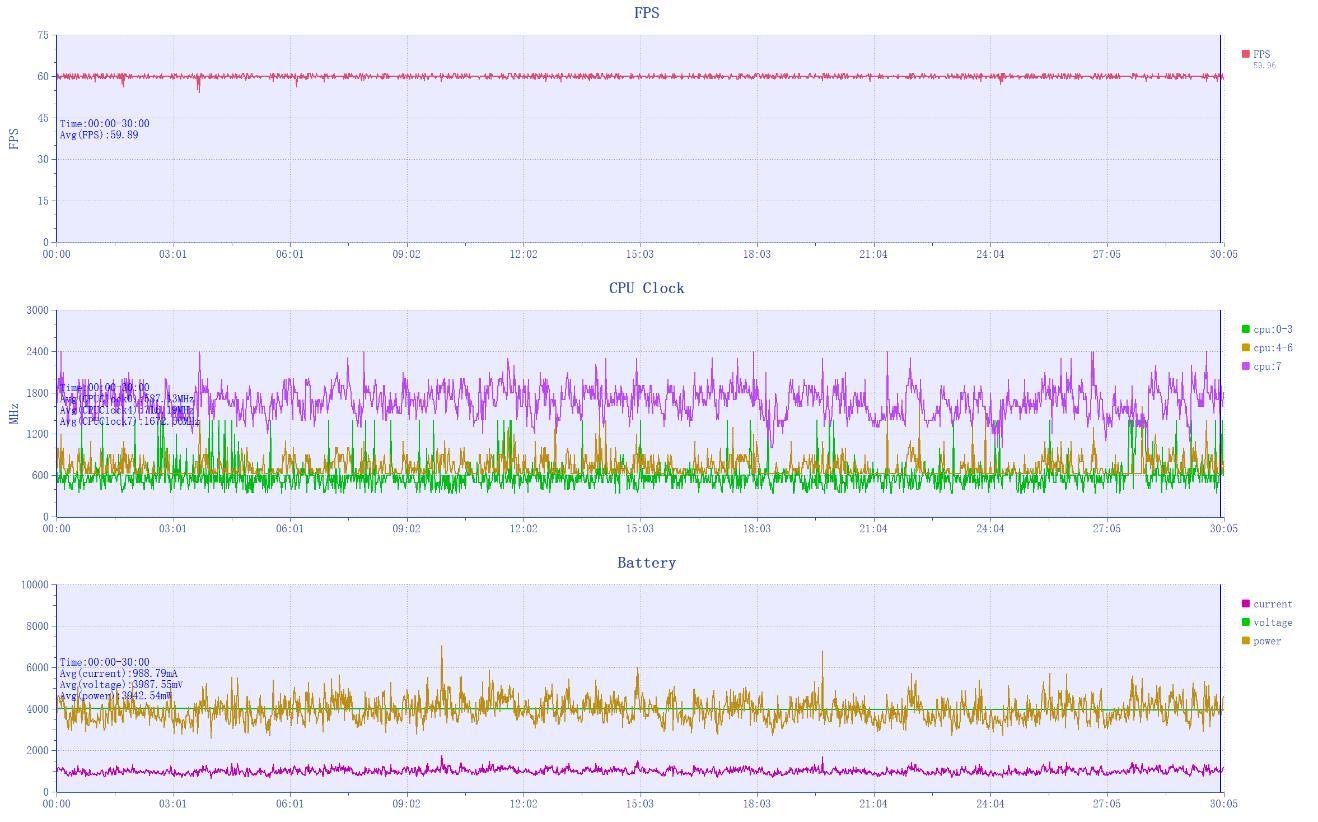Image resolution: width=1318 pixels, height=822 pixels.
Task: Toggle the current series legend entry
Action: coord(1267,604)
